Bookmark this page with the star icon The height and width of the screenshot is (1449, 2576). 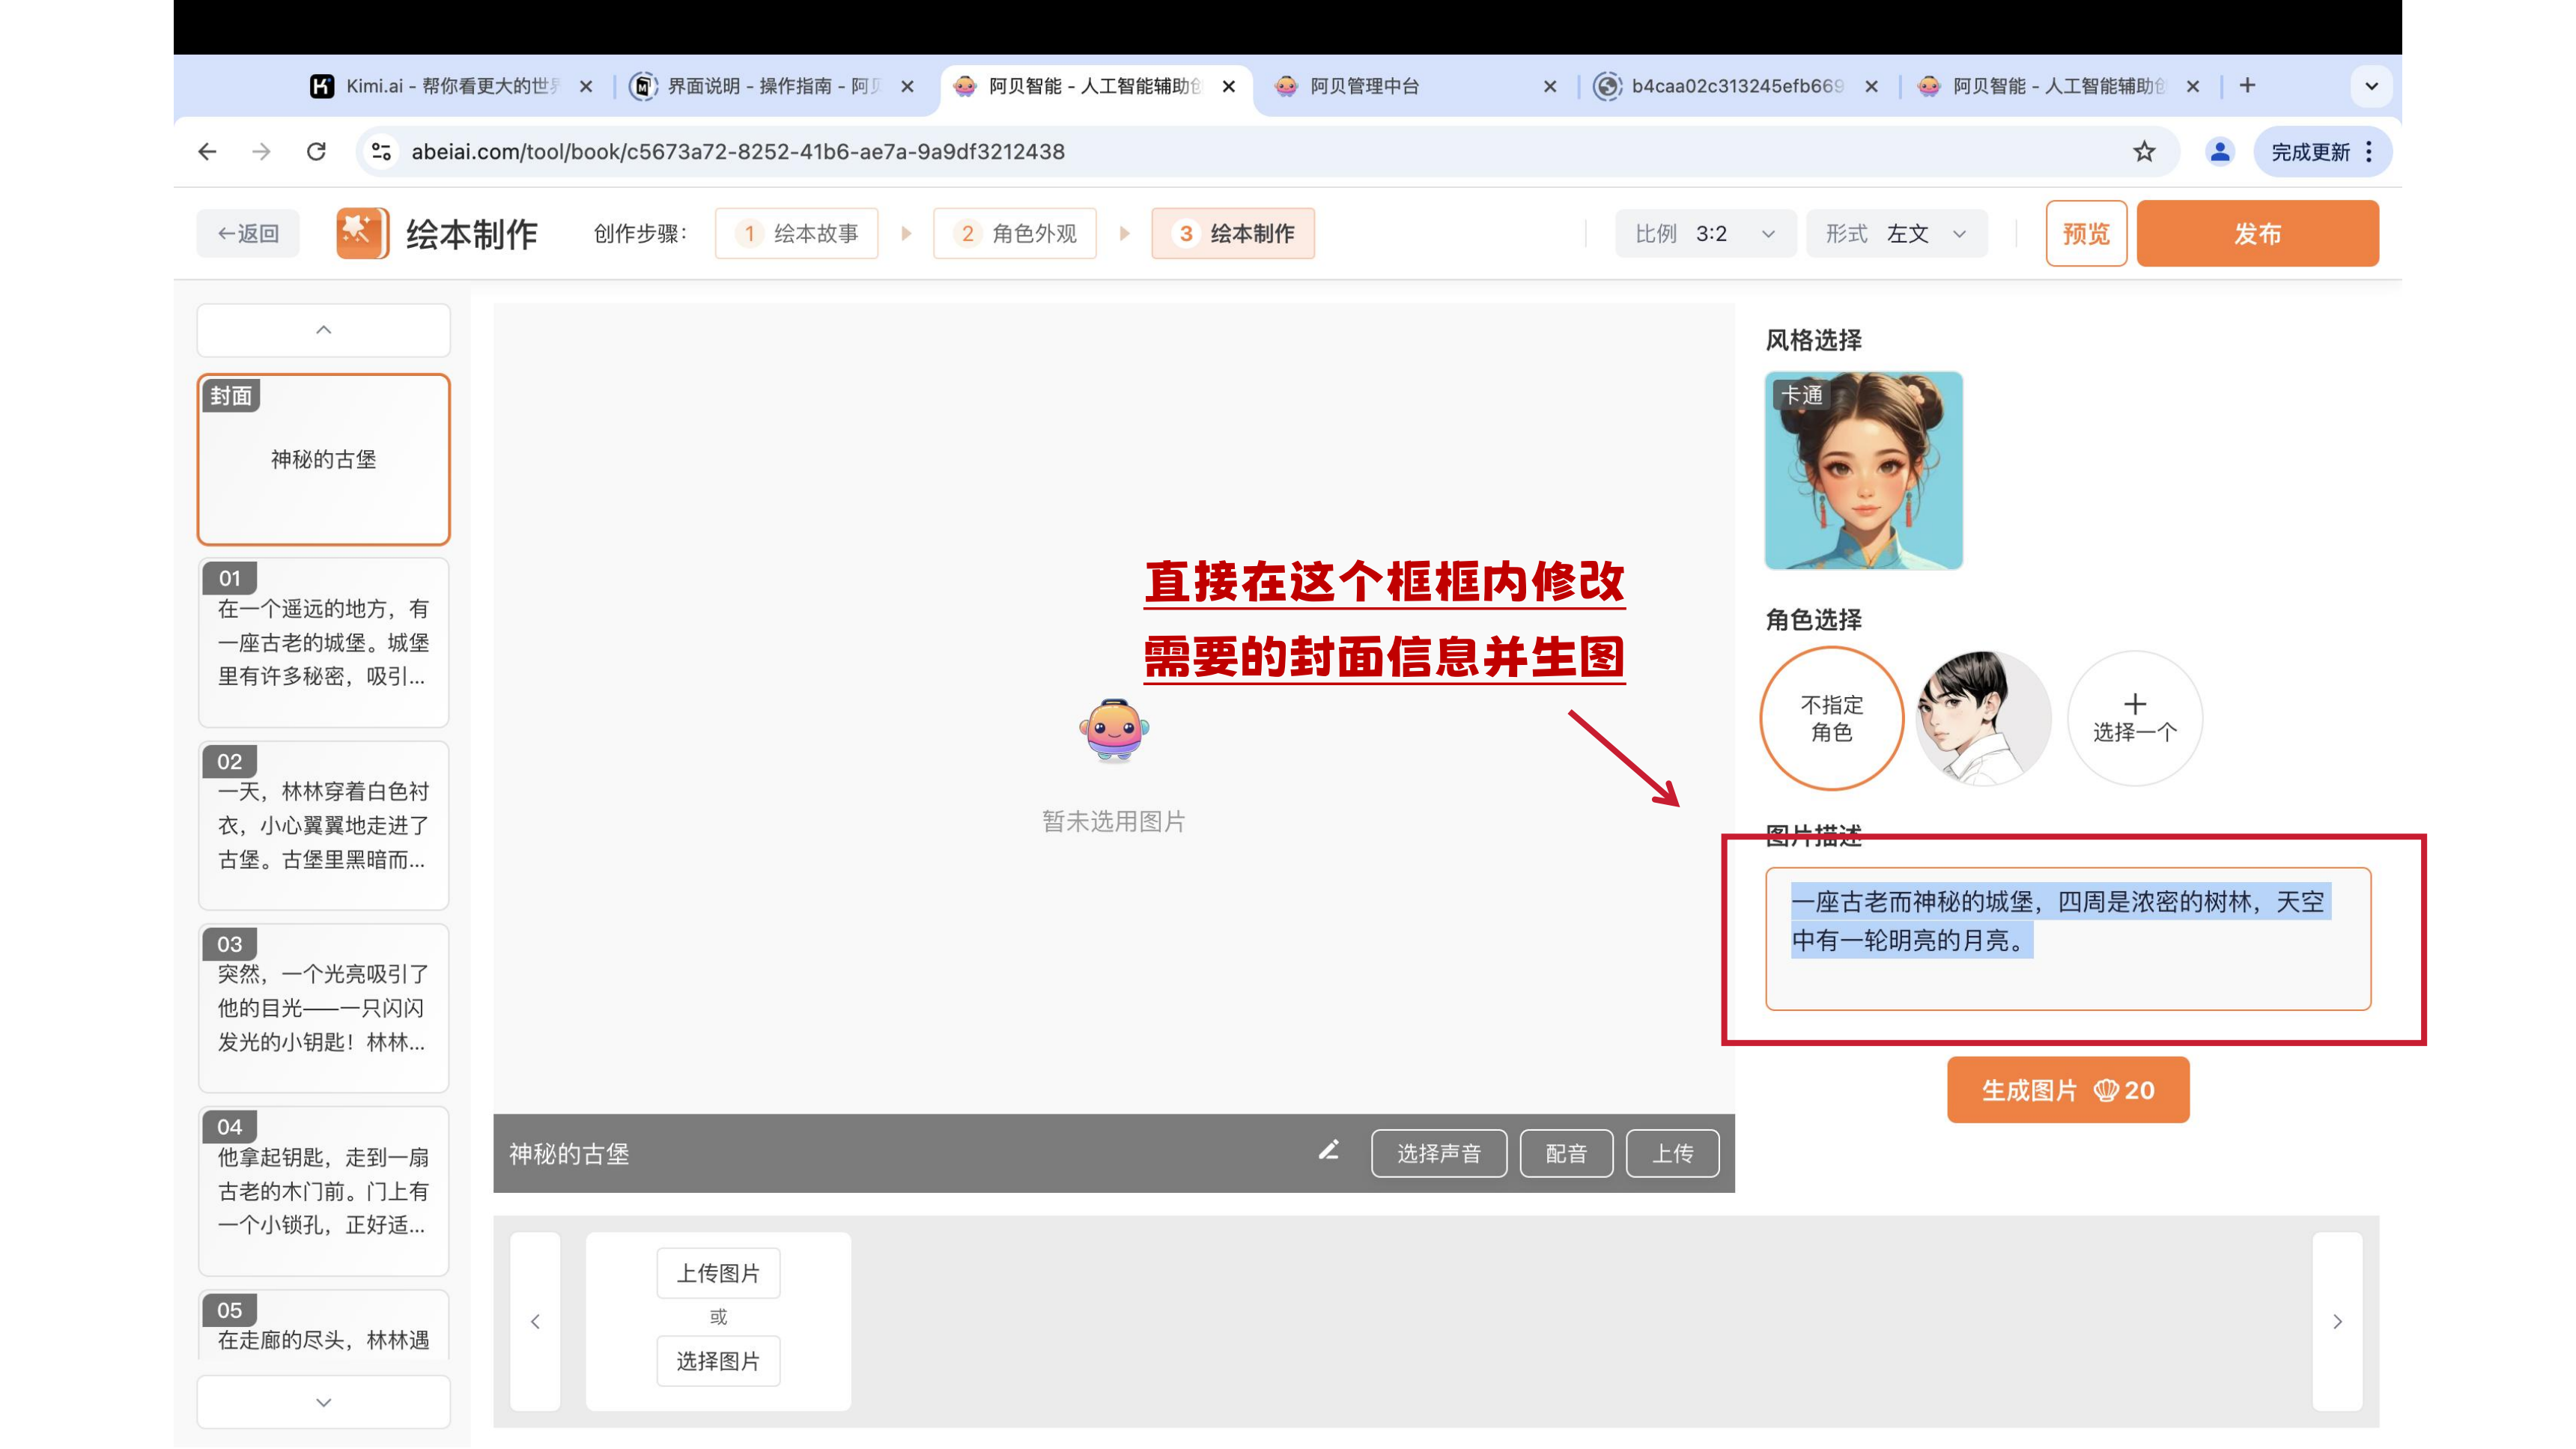pyautogui.click(x=2144, y=152)
